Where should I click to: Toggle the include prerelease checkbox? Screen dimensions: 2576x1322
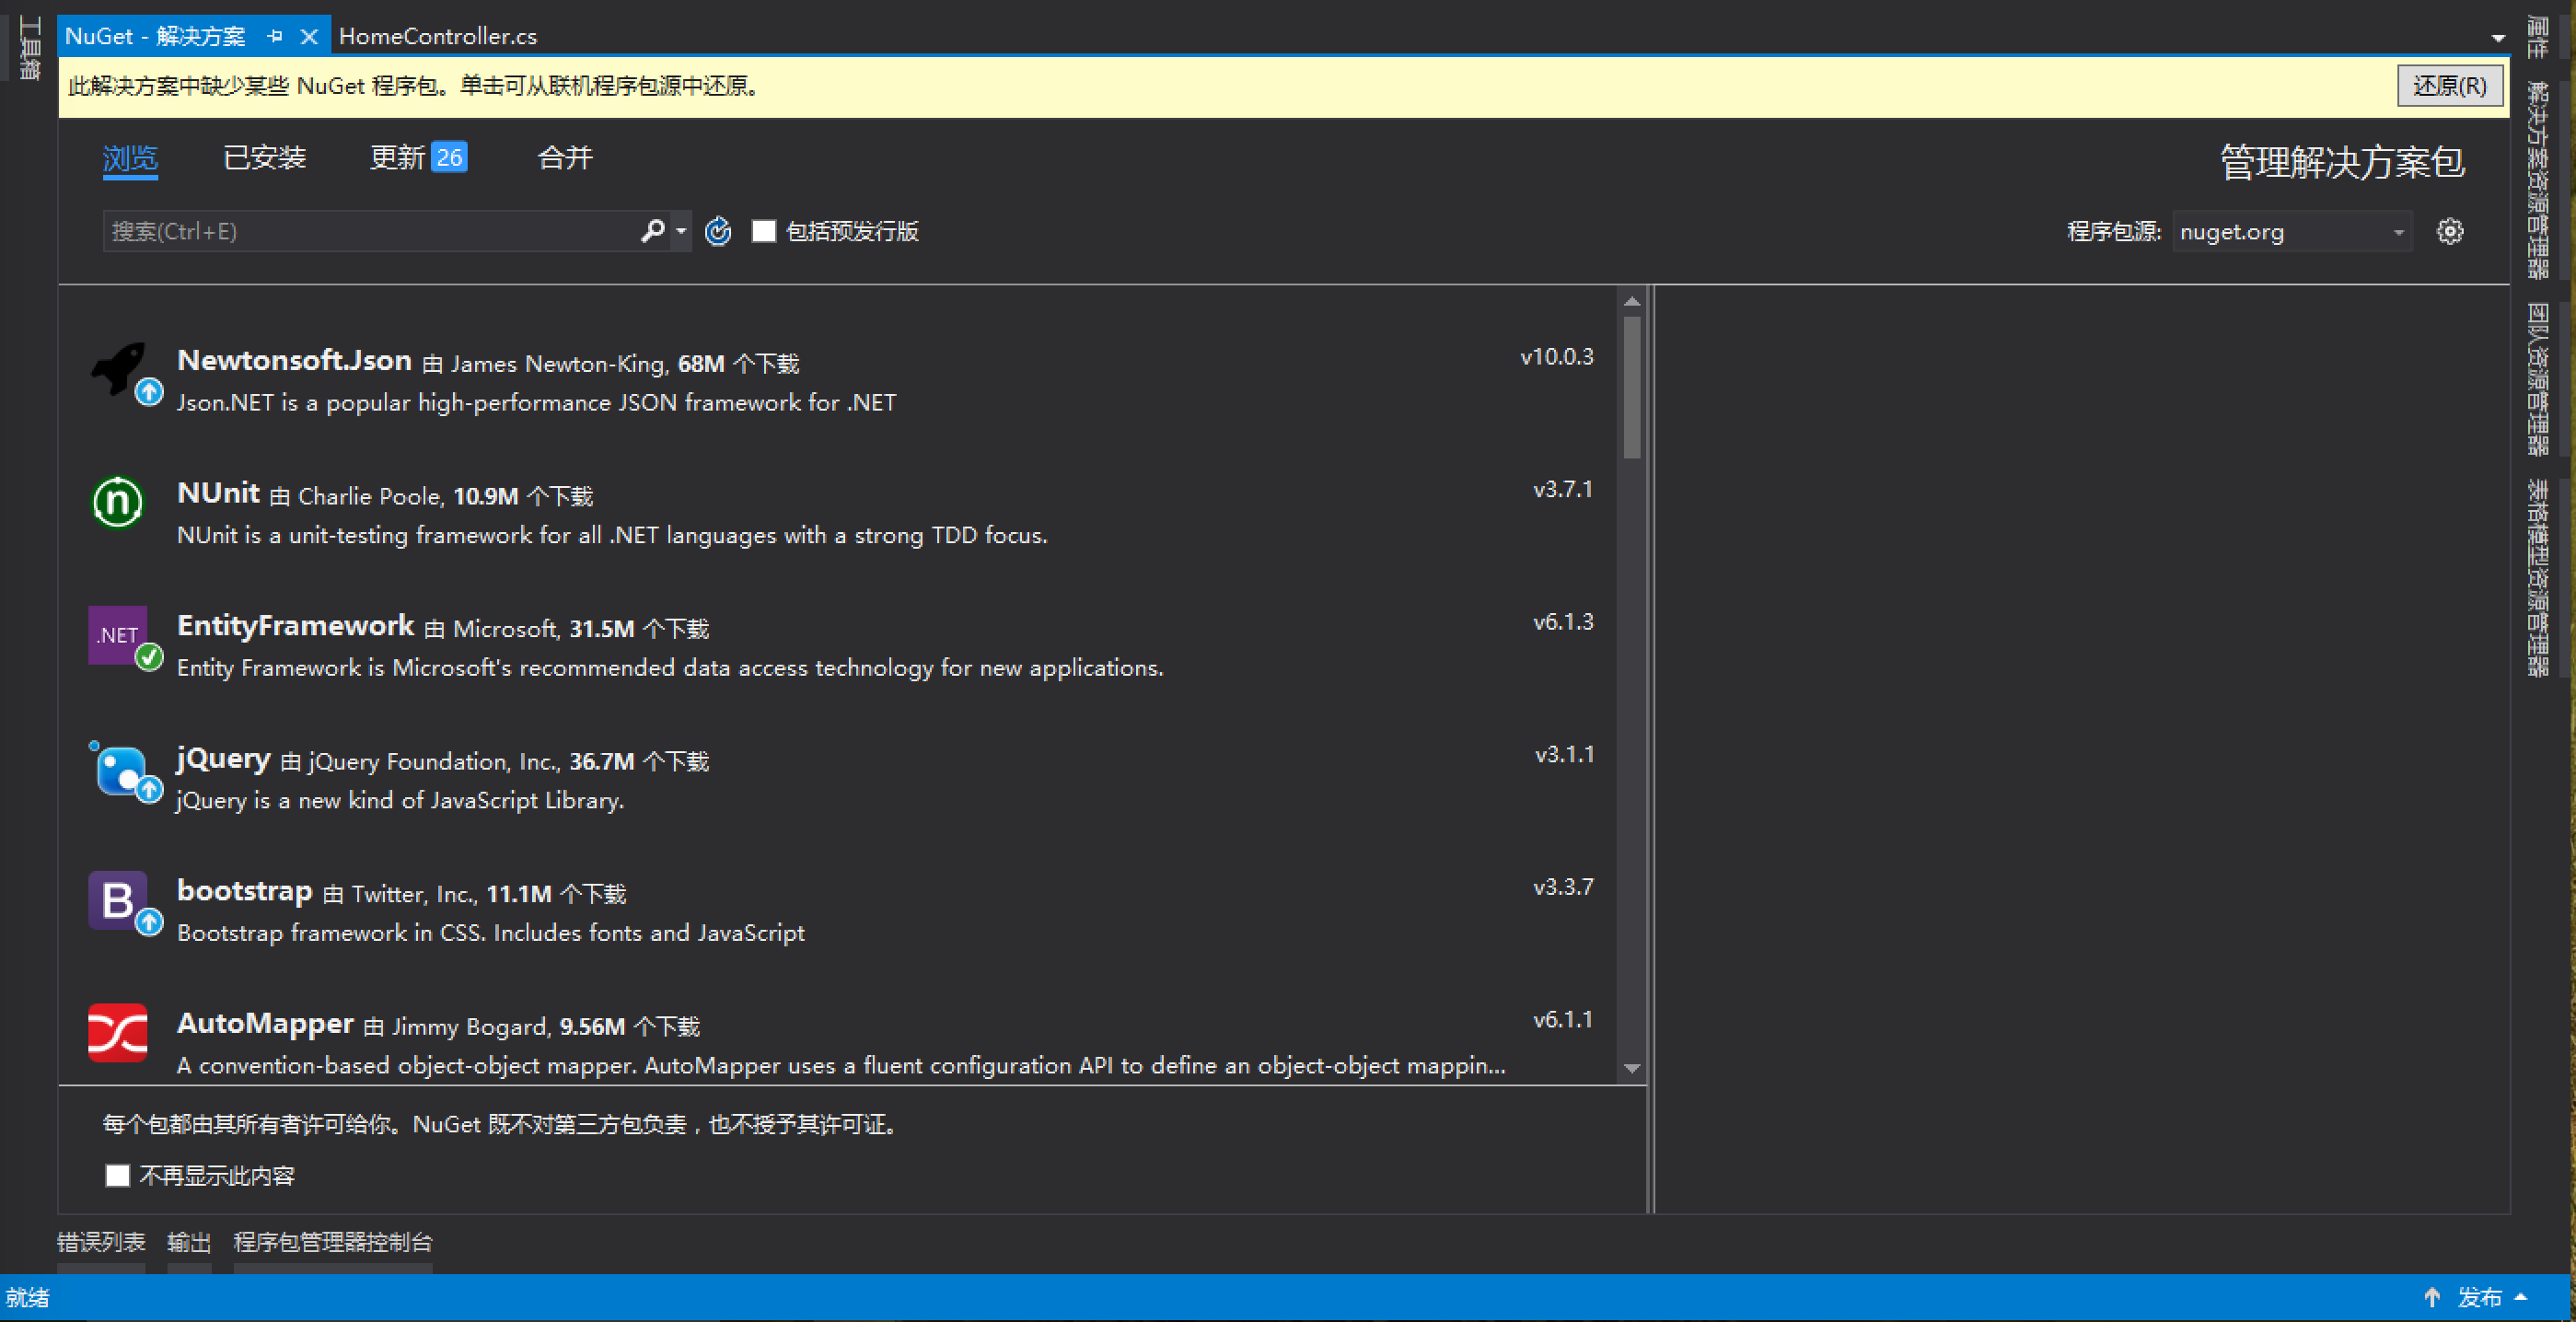(x=764, y=232)
